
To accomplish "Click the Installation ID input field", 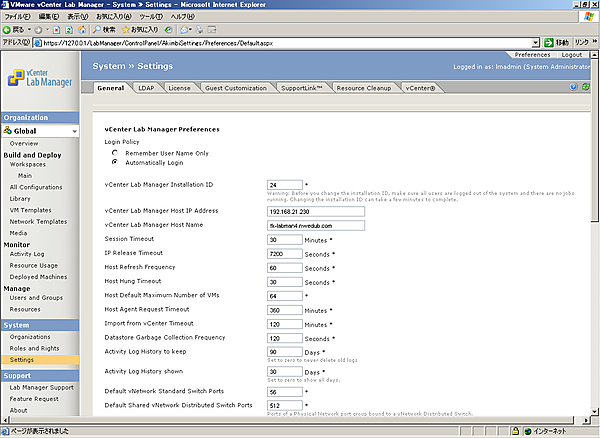I will click(x=285, y=185).
